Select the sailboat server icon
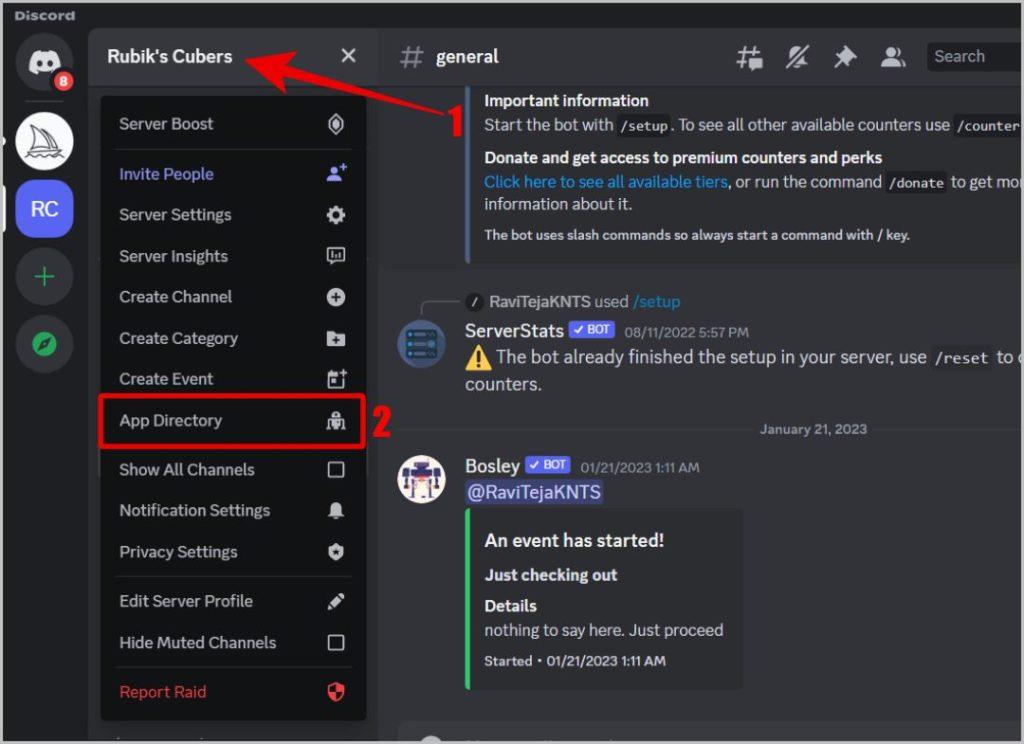 [x=44, y=141]
